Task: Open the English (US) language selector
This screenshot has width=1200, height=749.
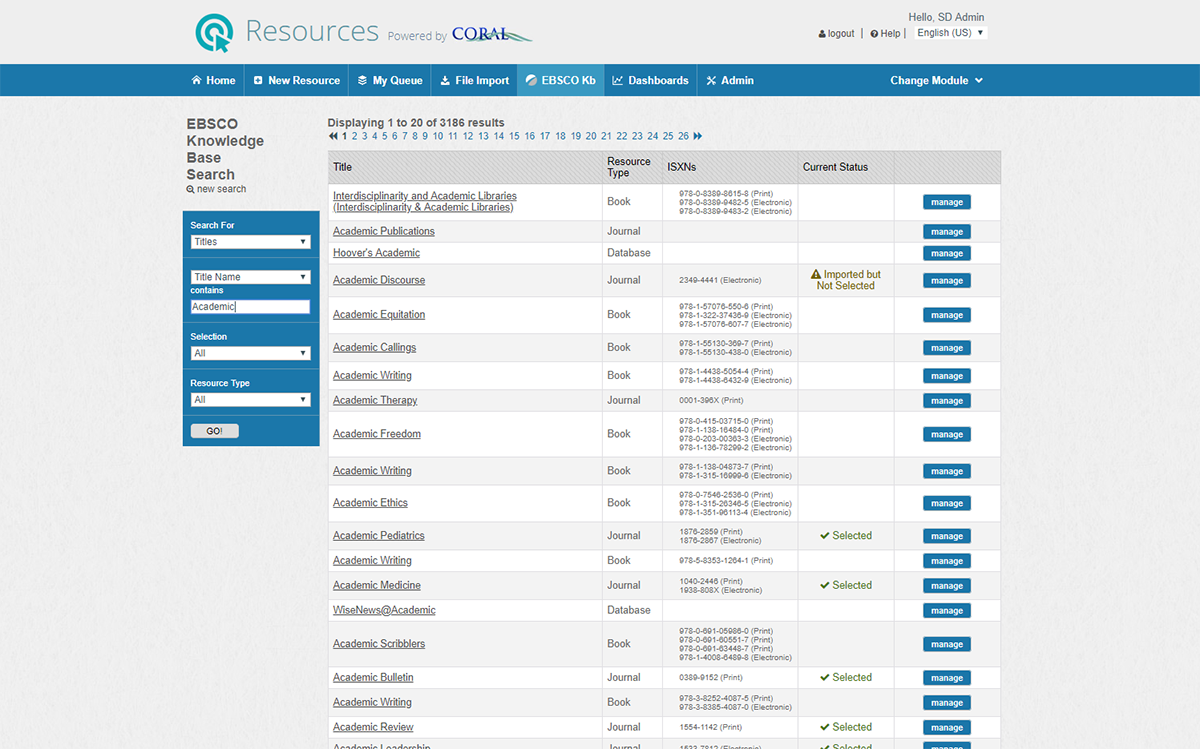Action: point(950,33)
